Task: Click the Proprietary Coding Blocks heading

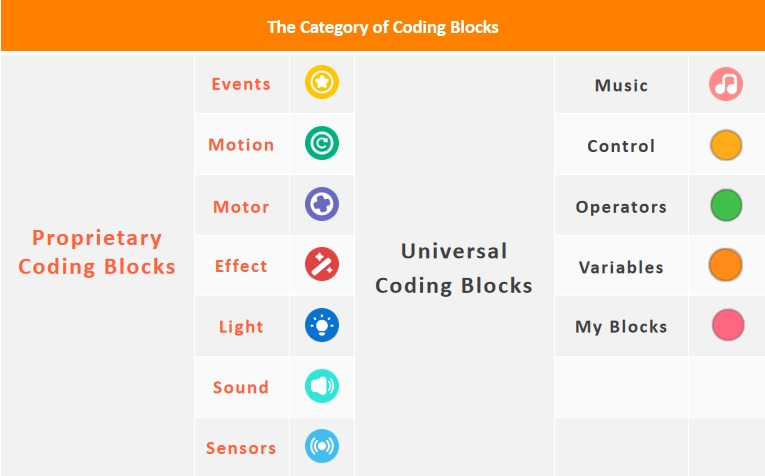Action: (x=97, y=252)
